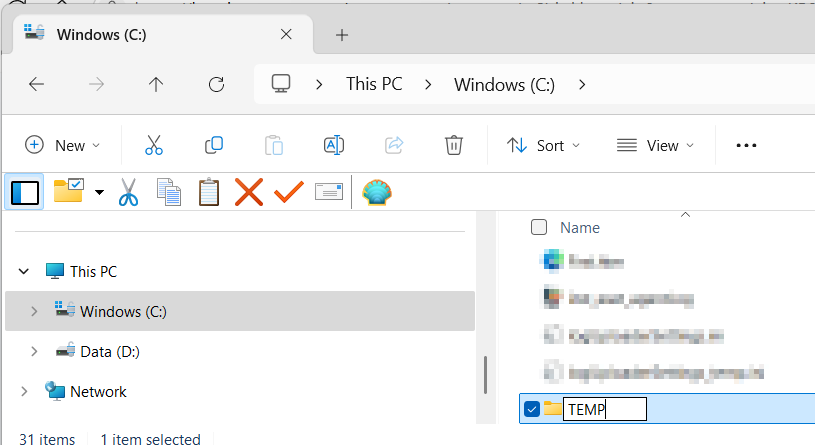Click the Delete trash can icon
Viewport: 815px width, 445px height.
[454, 145]
